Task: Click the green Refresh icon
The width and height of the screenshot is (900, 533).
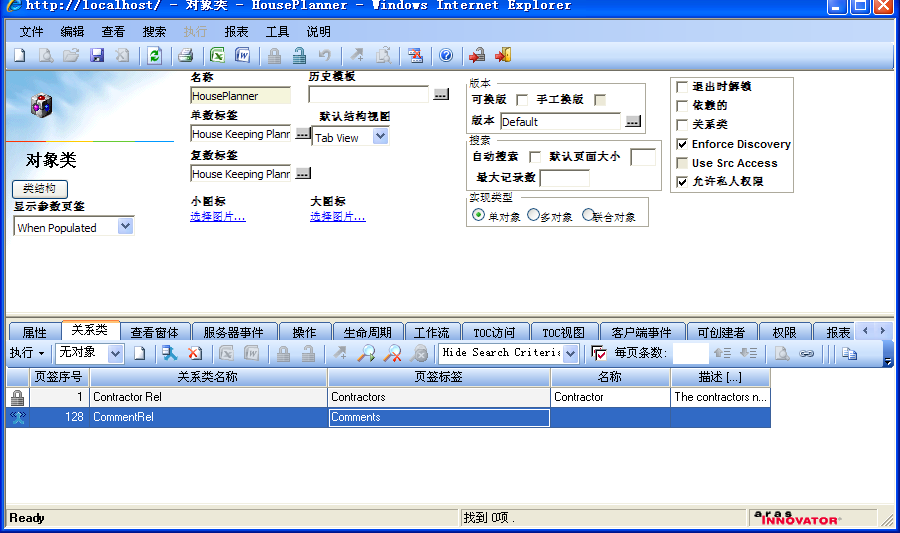Action: pyautogui.click(x=154, y=56)
